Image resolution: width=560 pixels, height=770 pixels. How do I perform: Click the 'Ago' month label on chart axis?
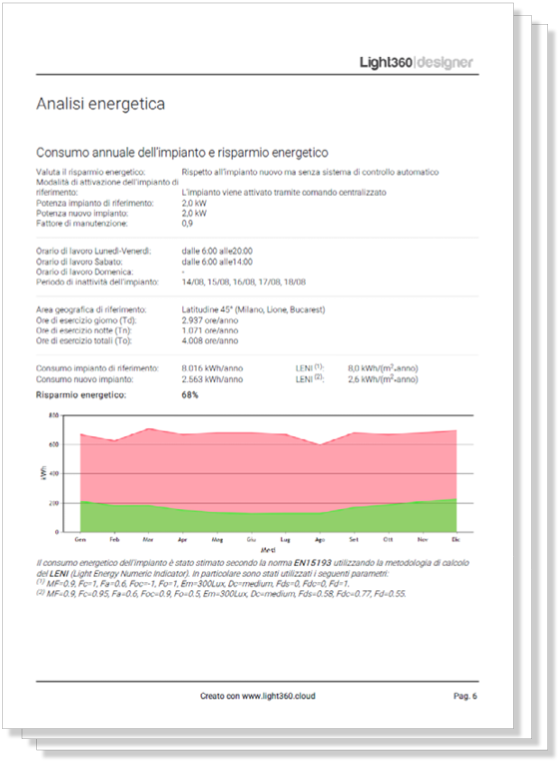pos(320,540)
